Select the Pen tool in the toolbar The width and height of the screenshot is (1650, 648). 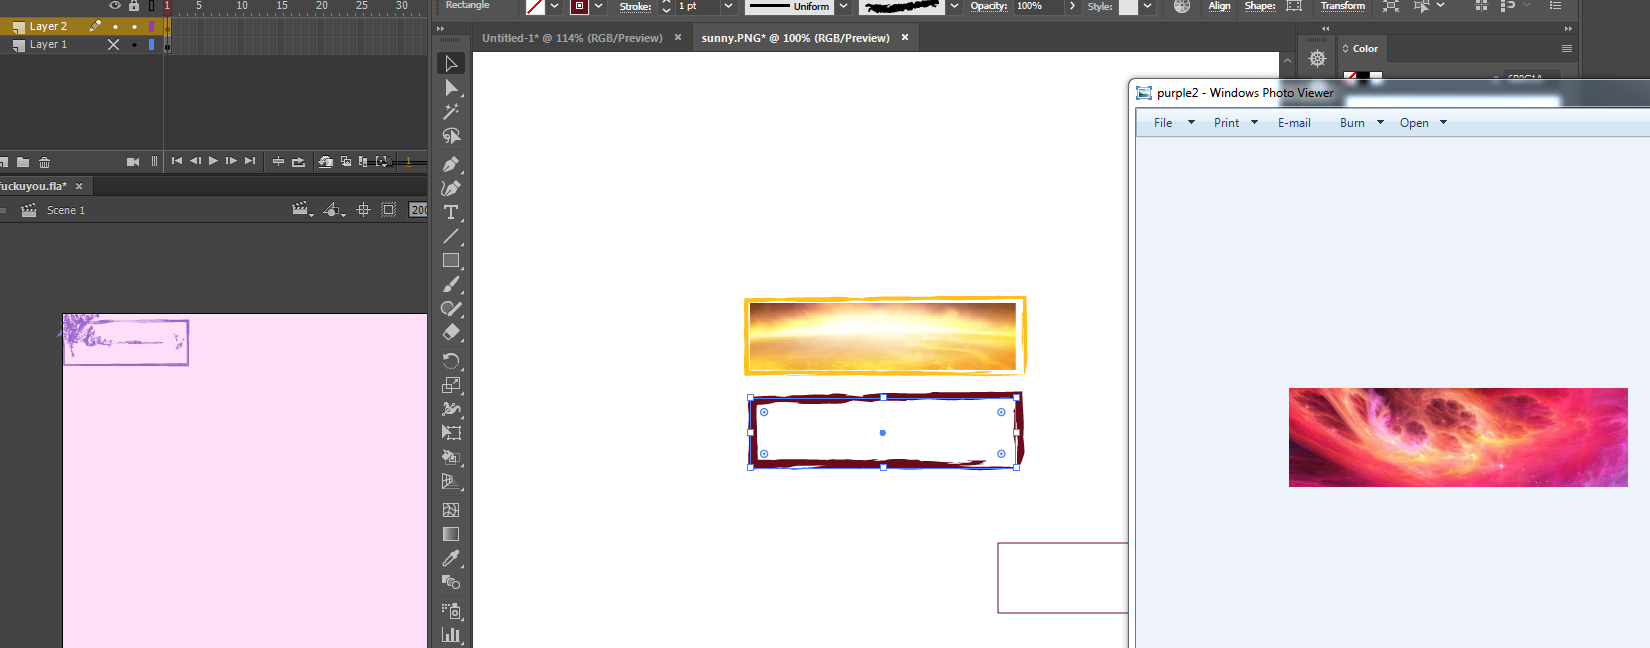click(451, 164)
